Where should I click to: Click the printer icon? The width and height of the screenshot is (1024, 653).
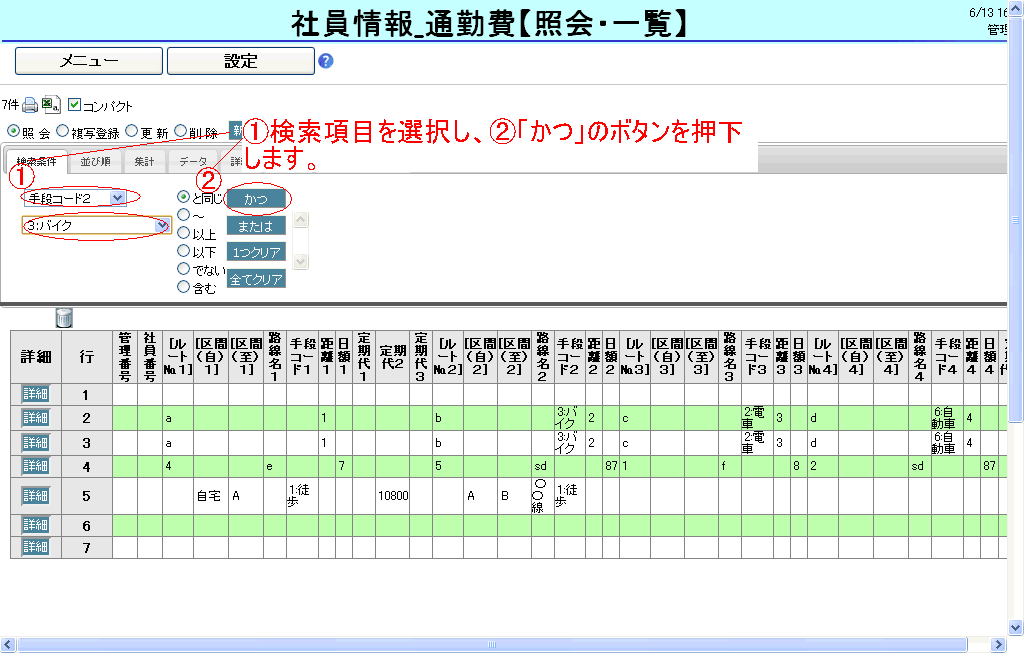30,104
